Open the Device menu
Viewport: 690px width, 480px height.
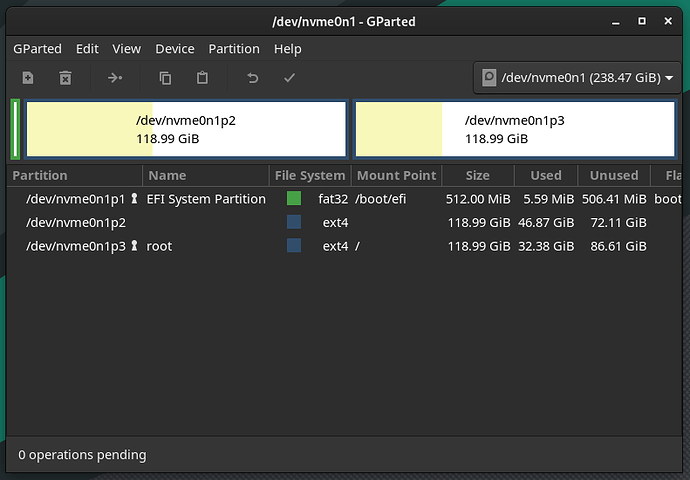[x=175, y=49]
